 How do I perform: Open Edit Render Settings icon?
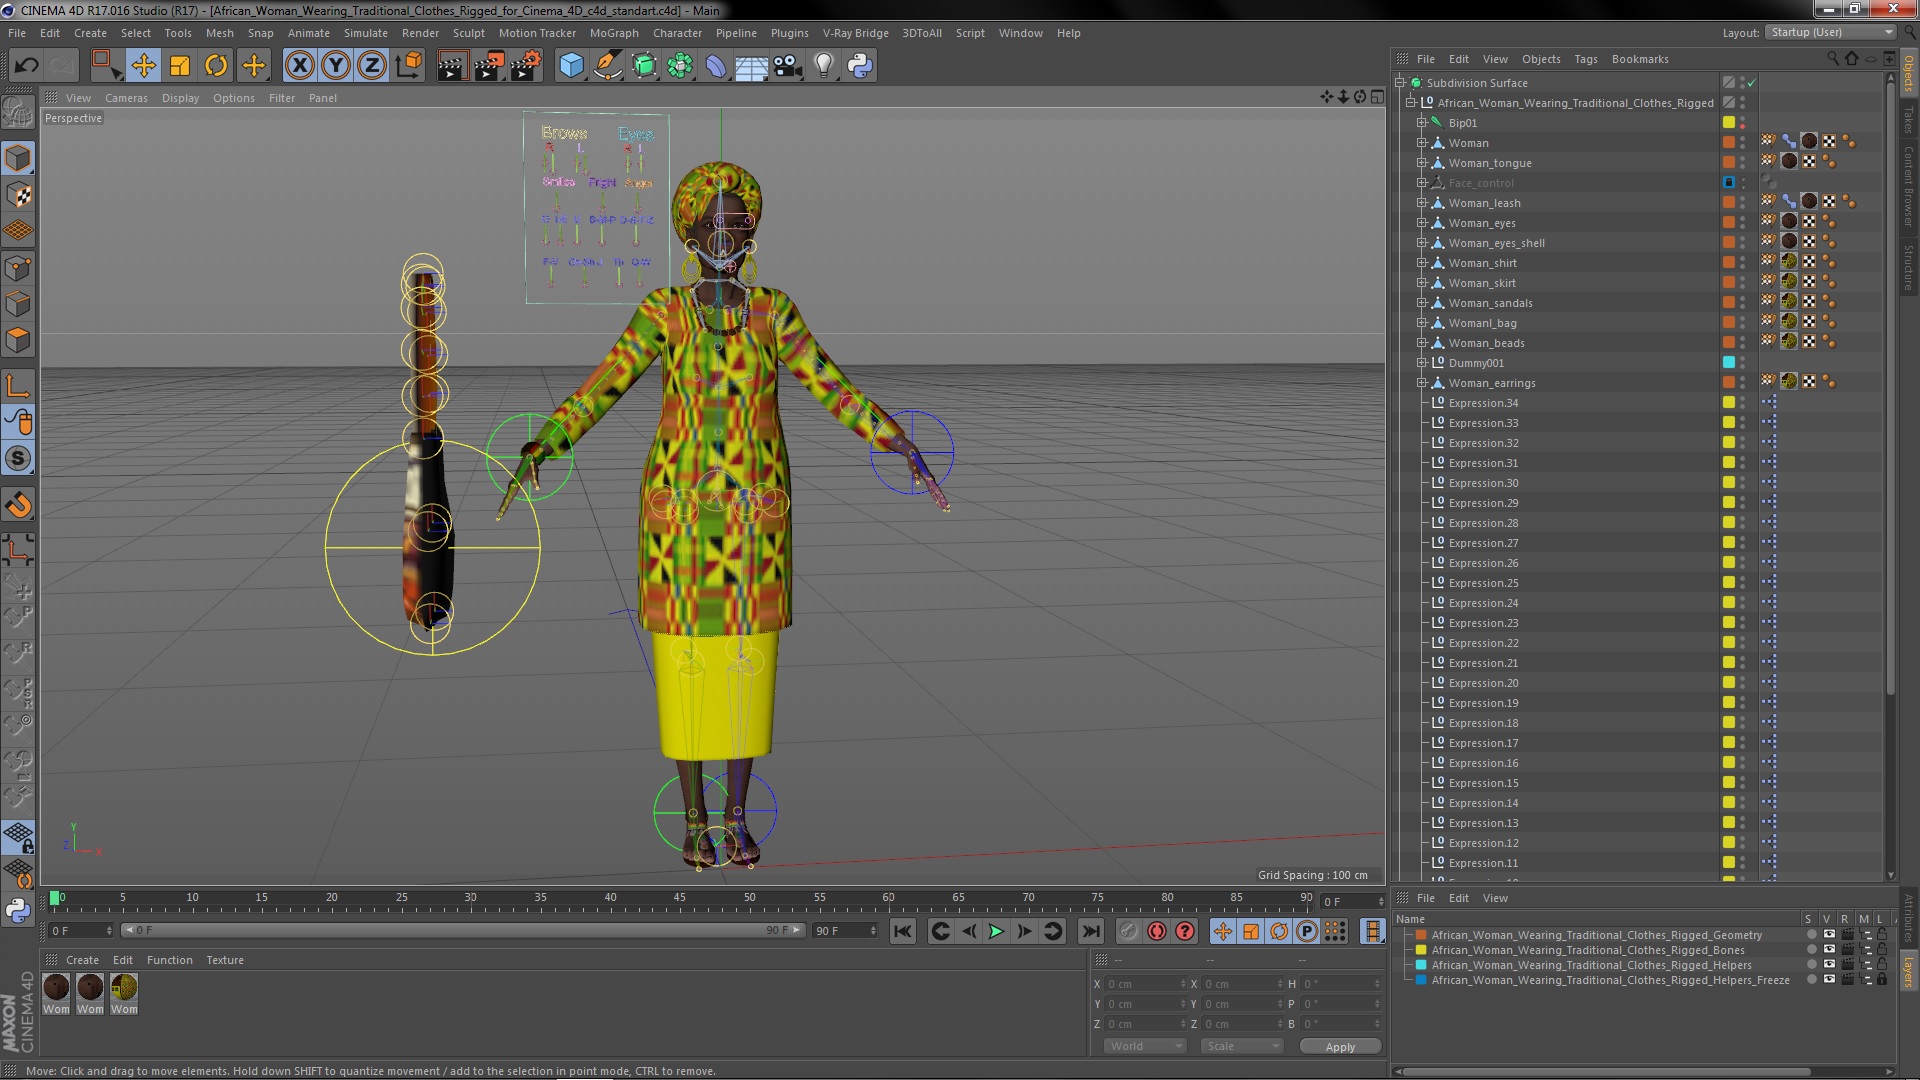point(525,66)
